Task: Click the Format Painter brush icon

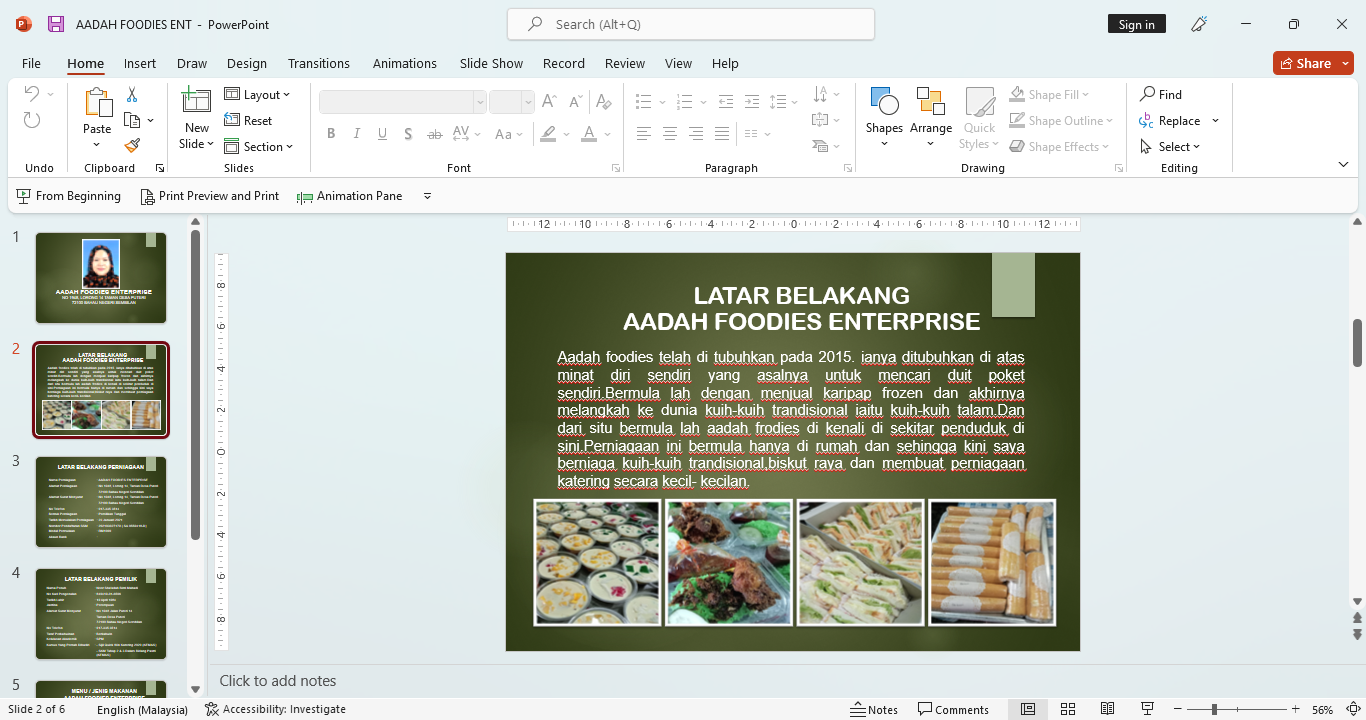Action: (131, 146)
